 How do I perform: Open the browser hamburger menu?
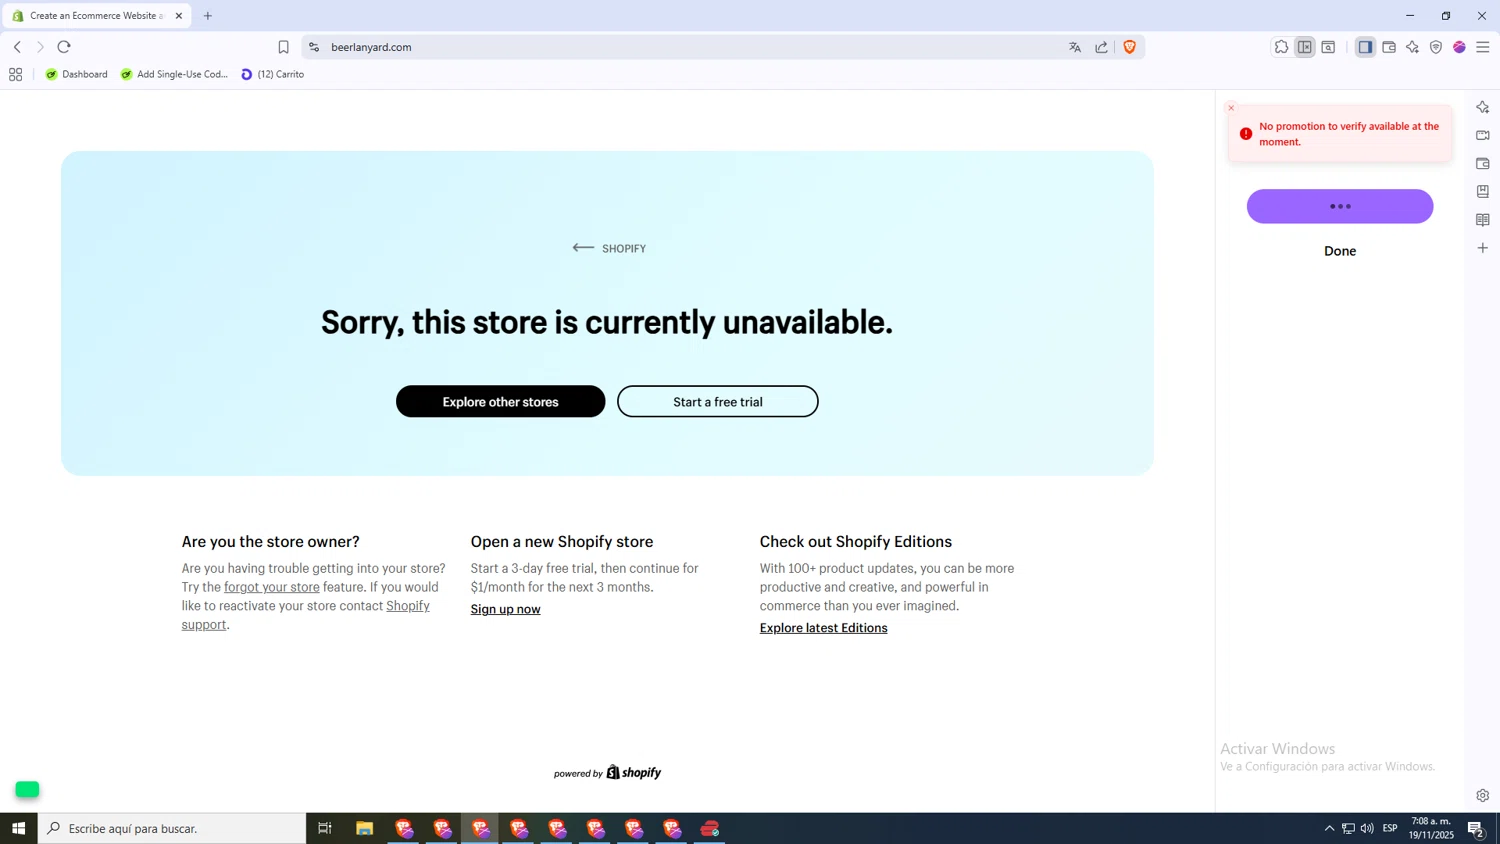[1483, 47]
